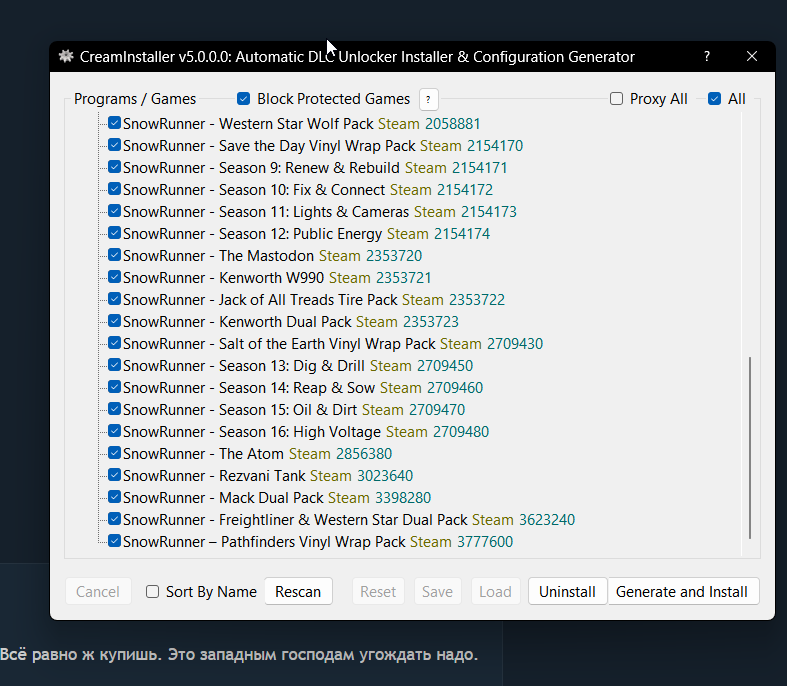
Task: Uncheck Season 9: Renew & Rebuild checkbox
Action: (x=114, y=167)
